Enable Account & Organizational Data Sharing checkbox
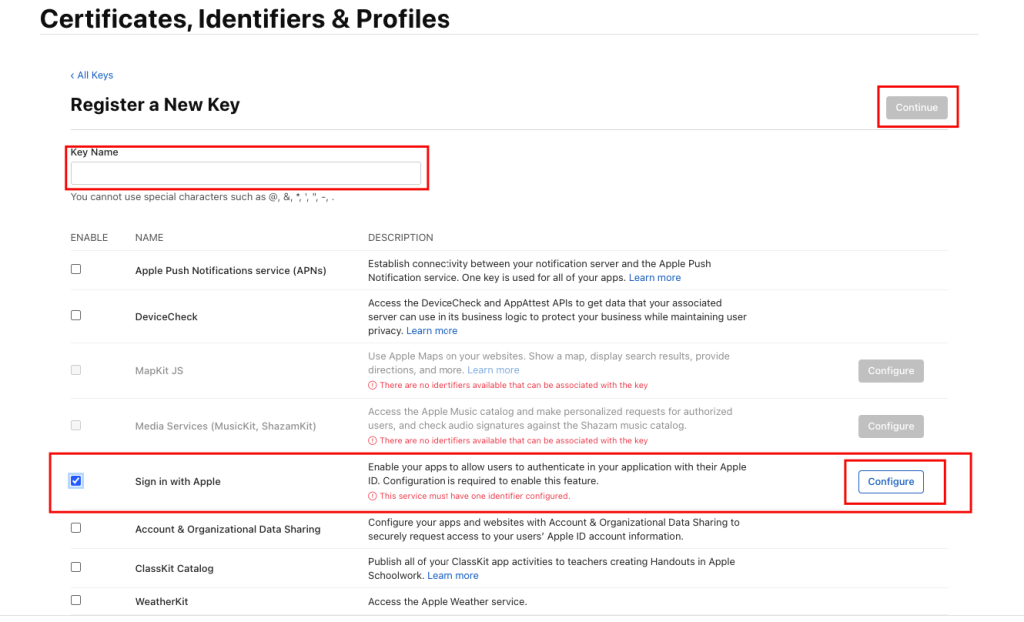 (76, 528)
